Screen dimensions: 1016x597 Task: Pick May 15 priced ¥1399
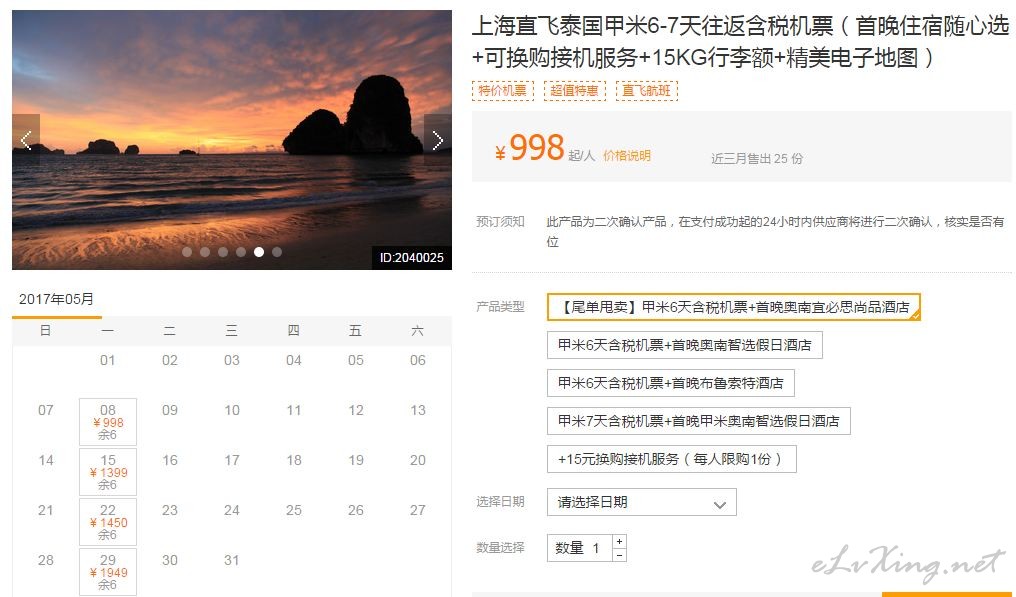pos(108,472)
